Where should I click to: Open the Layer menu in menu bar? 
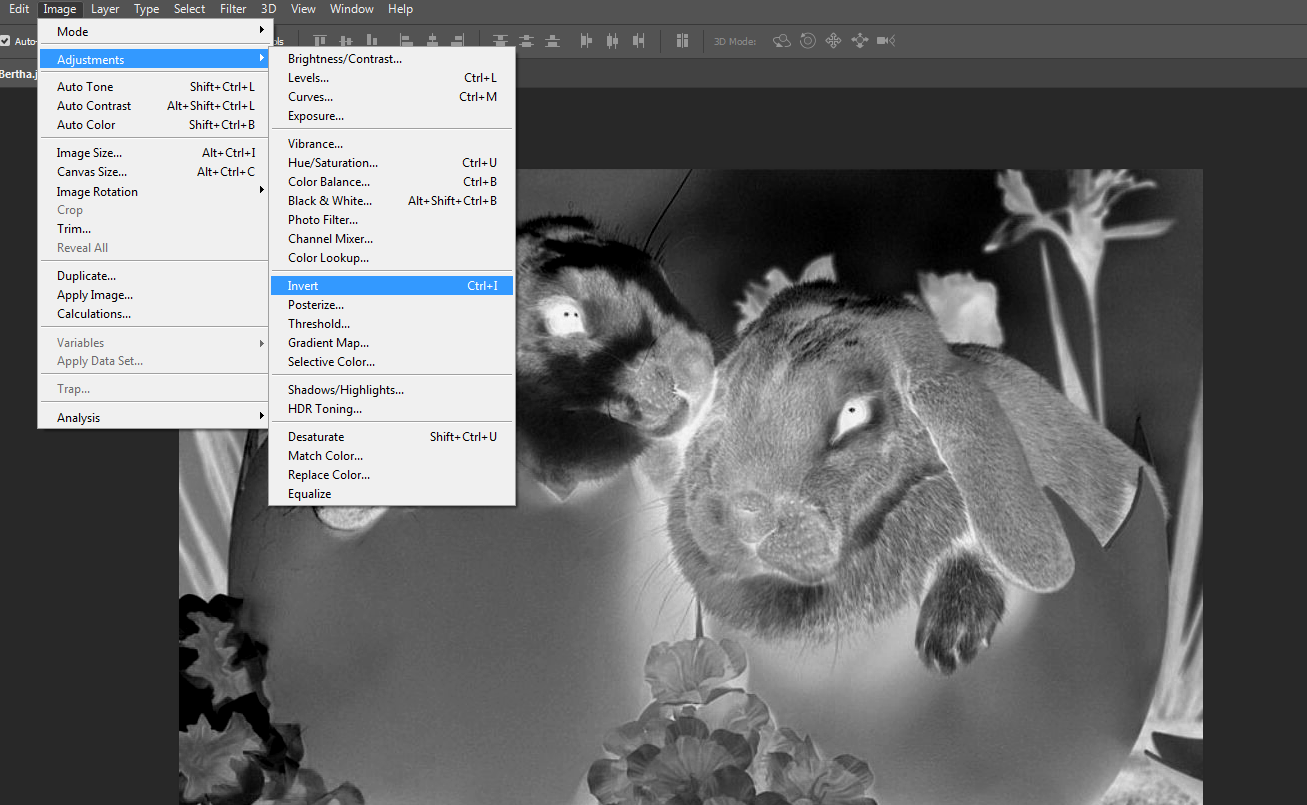(x=104, y=9)
